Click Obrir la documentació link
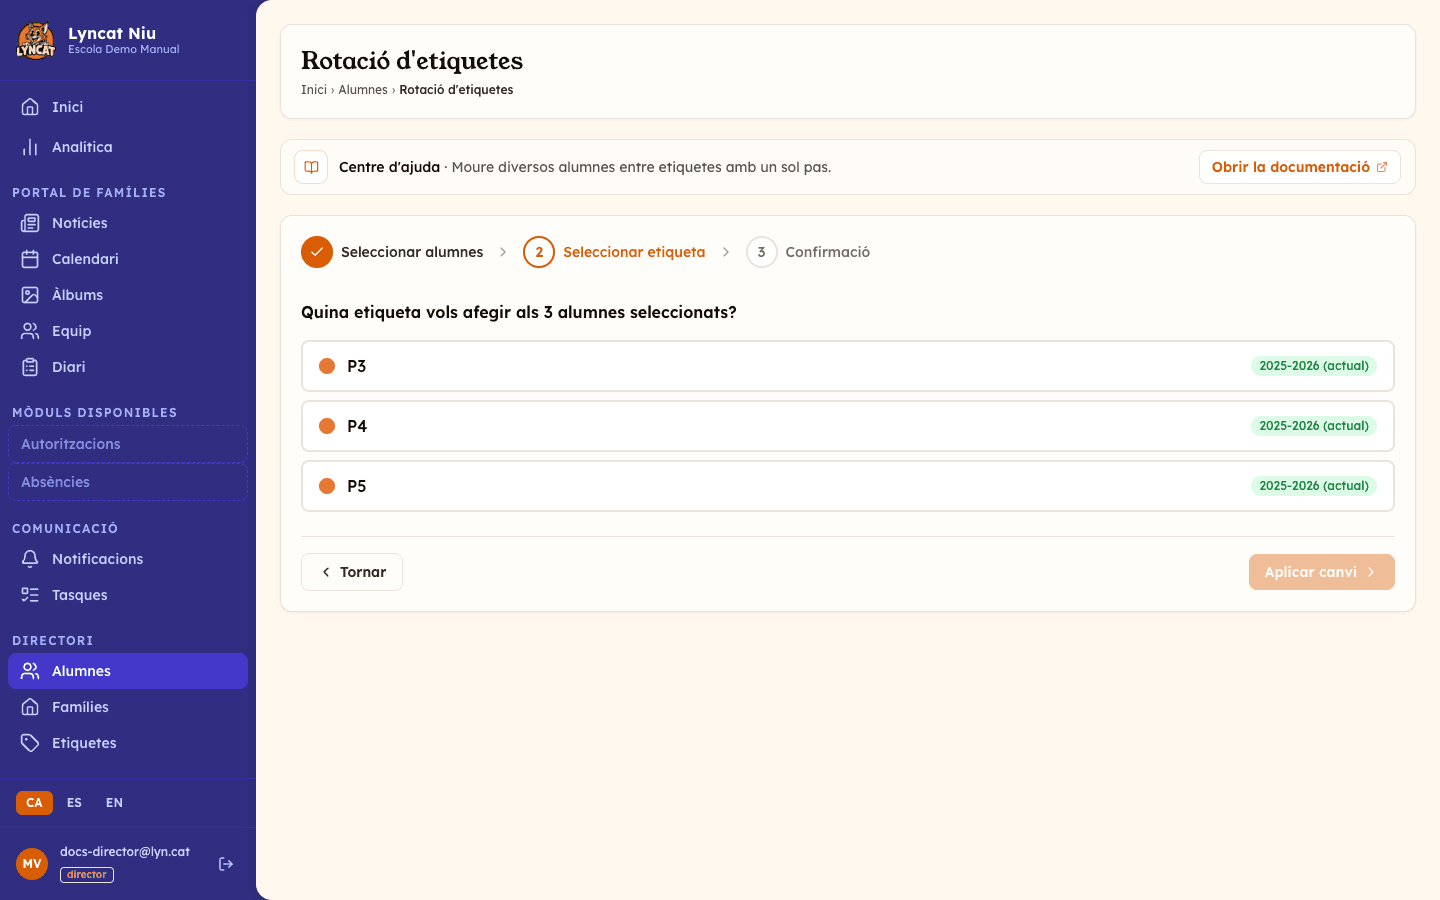The width and height of the screenshot is (1440, 900). (x=1299, y=167)
